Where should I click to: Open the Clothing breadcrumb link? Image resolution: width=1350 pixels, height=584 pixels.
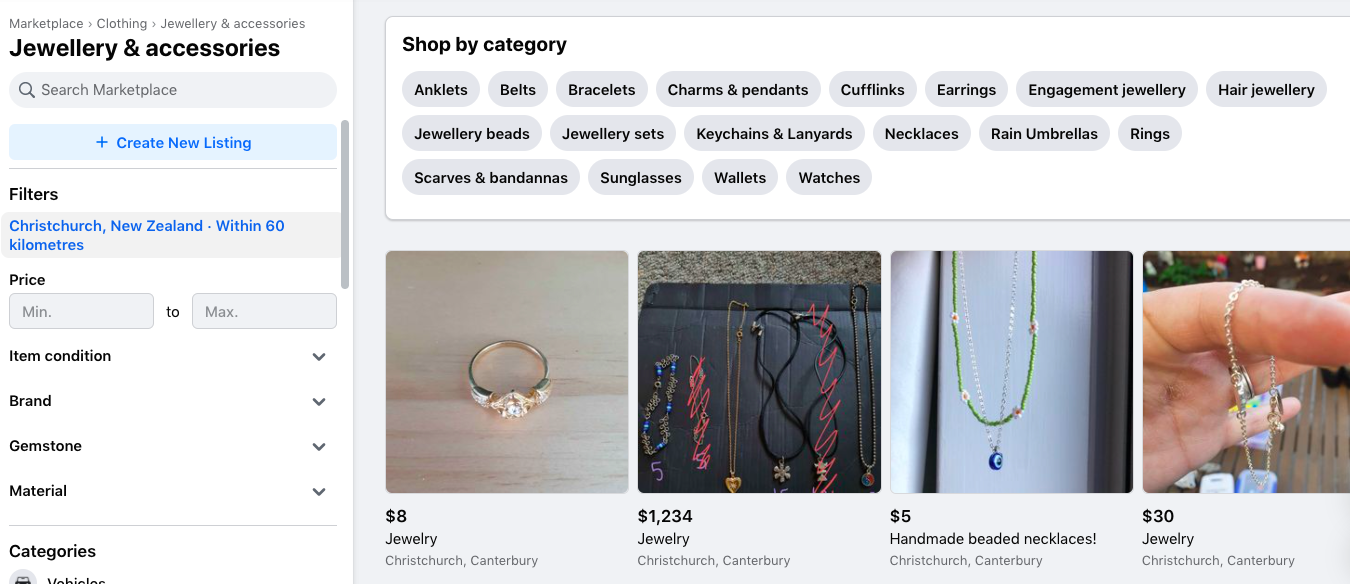(x=122, y=23)
